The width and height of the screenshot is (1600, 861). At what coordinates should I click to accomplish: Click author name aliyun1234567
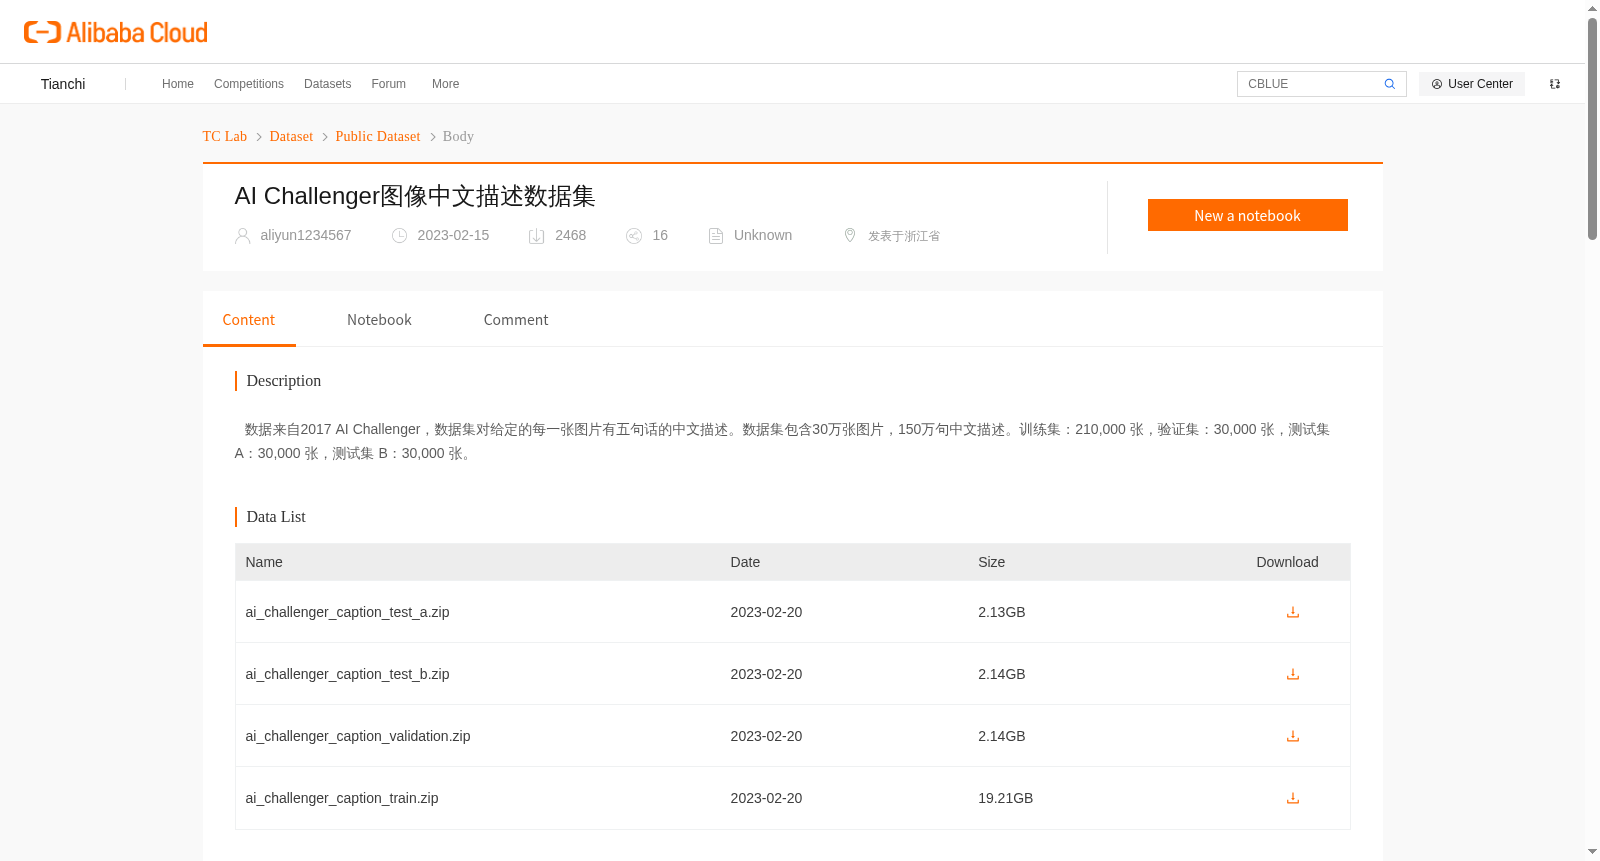[x=306, y=235]
